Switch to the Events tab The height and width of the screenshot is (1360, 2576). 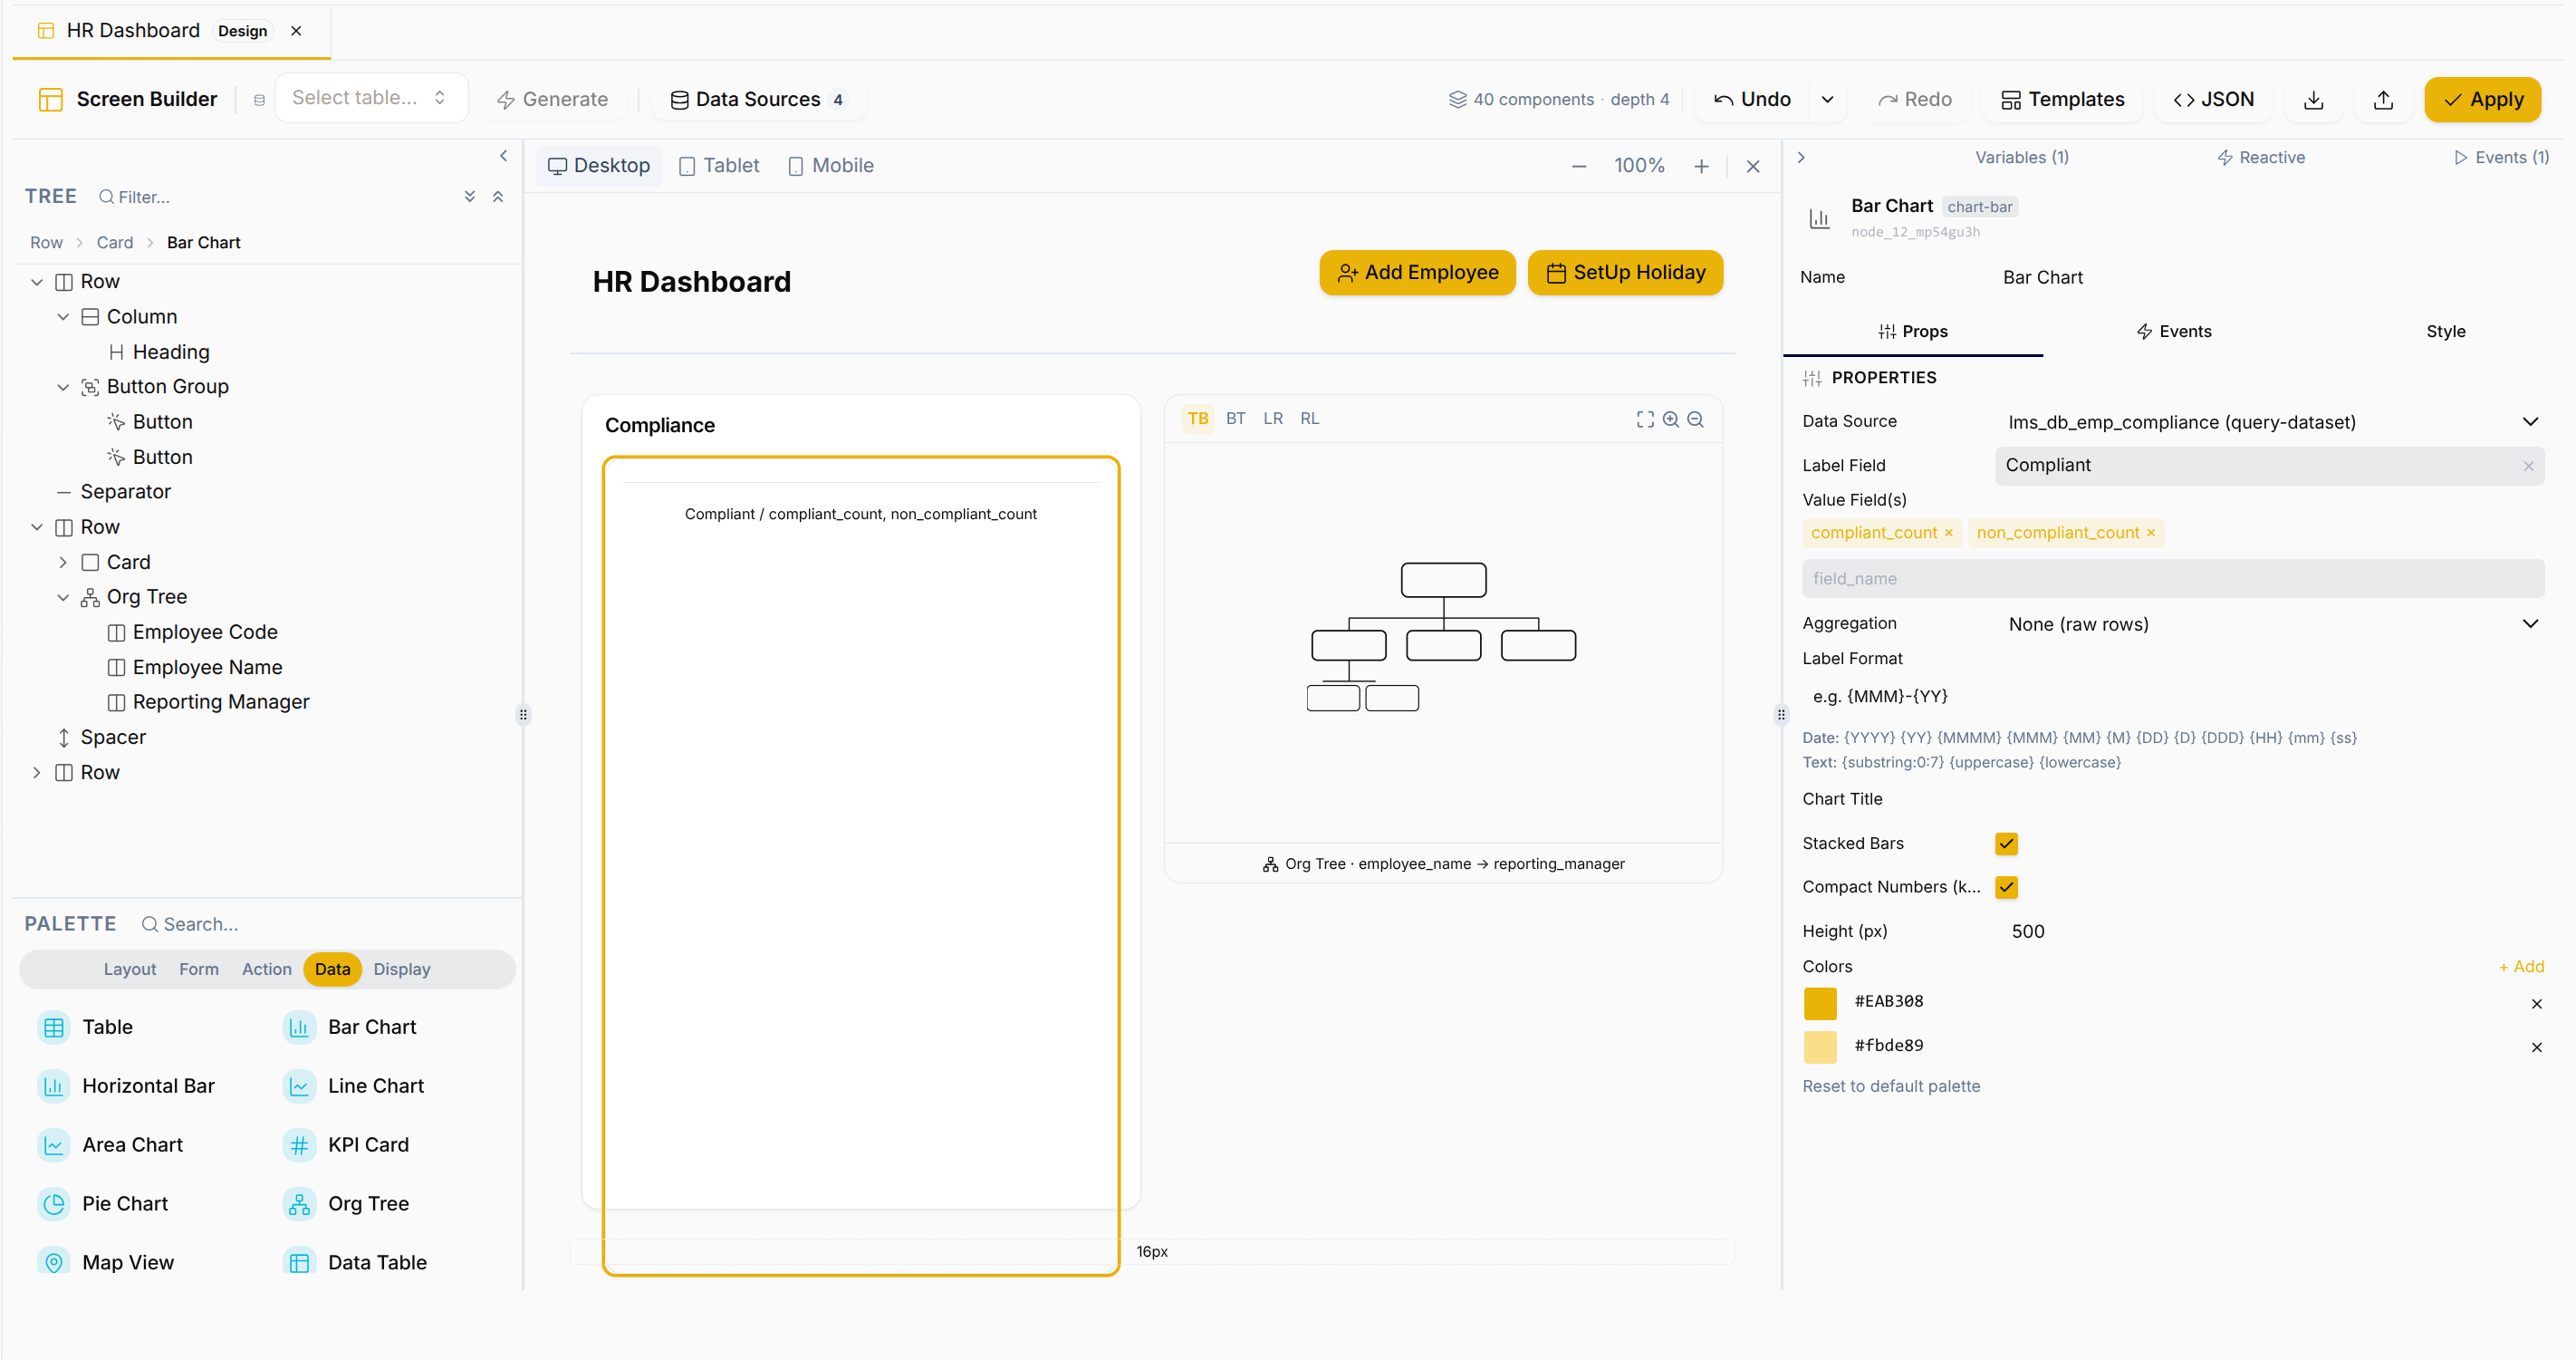click(x=2173, y=332)
